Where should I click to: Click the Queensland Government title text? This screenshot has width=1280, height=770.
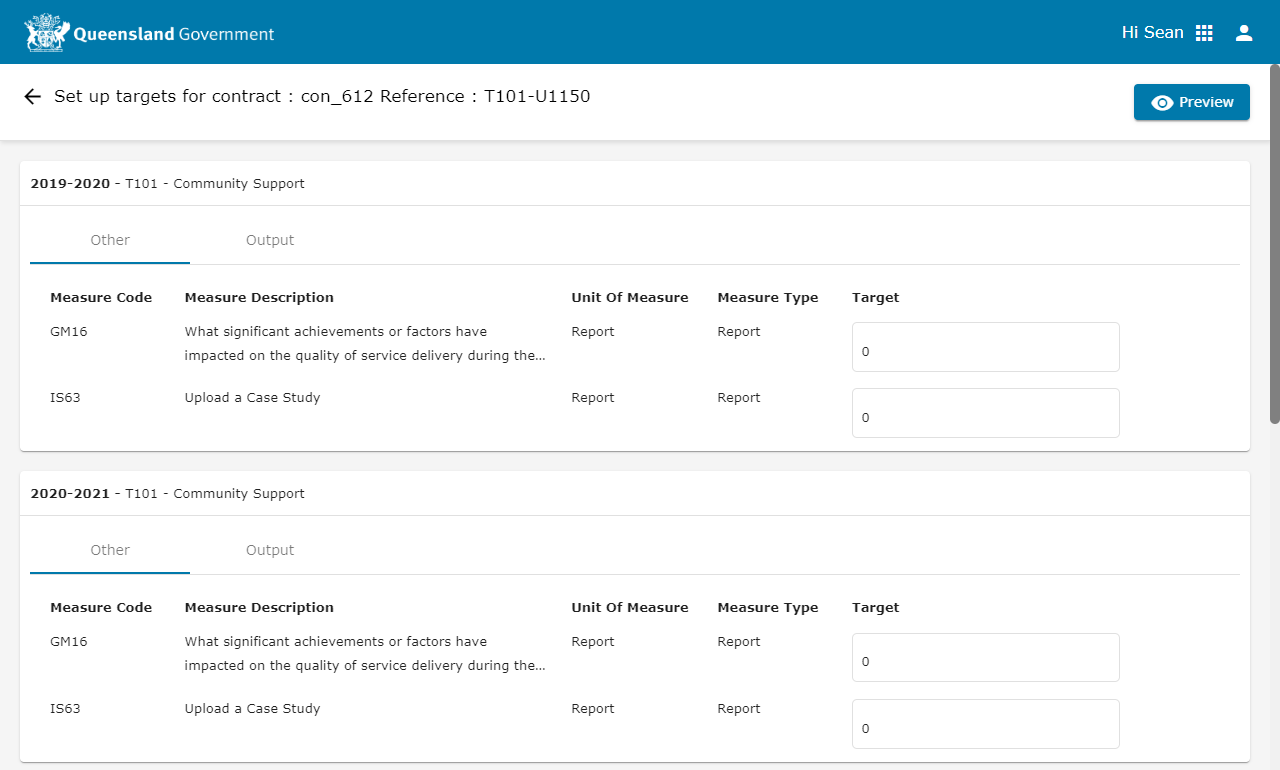pos(174,34)
